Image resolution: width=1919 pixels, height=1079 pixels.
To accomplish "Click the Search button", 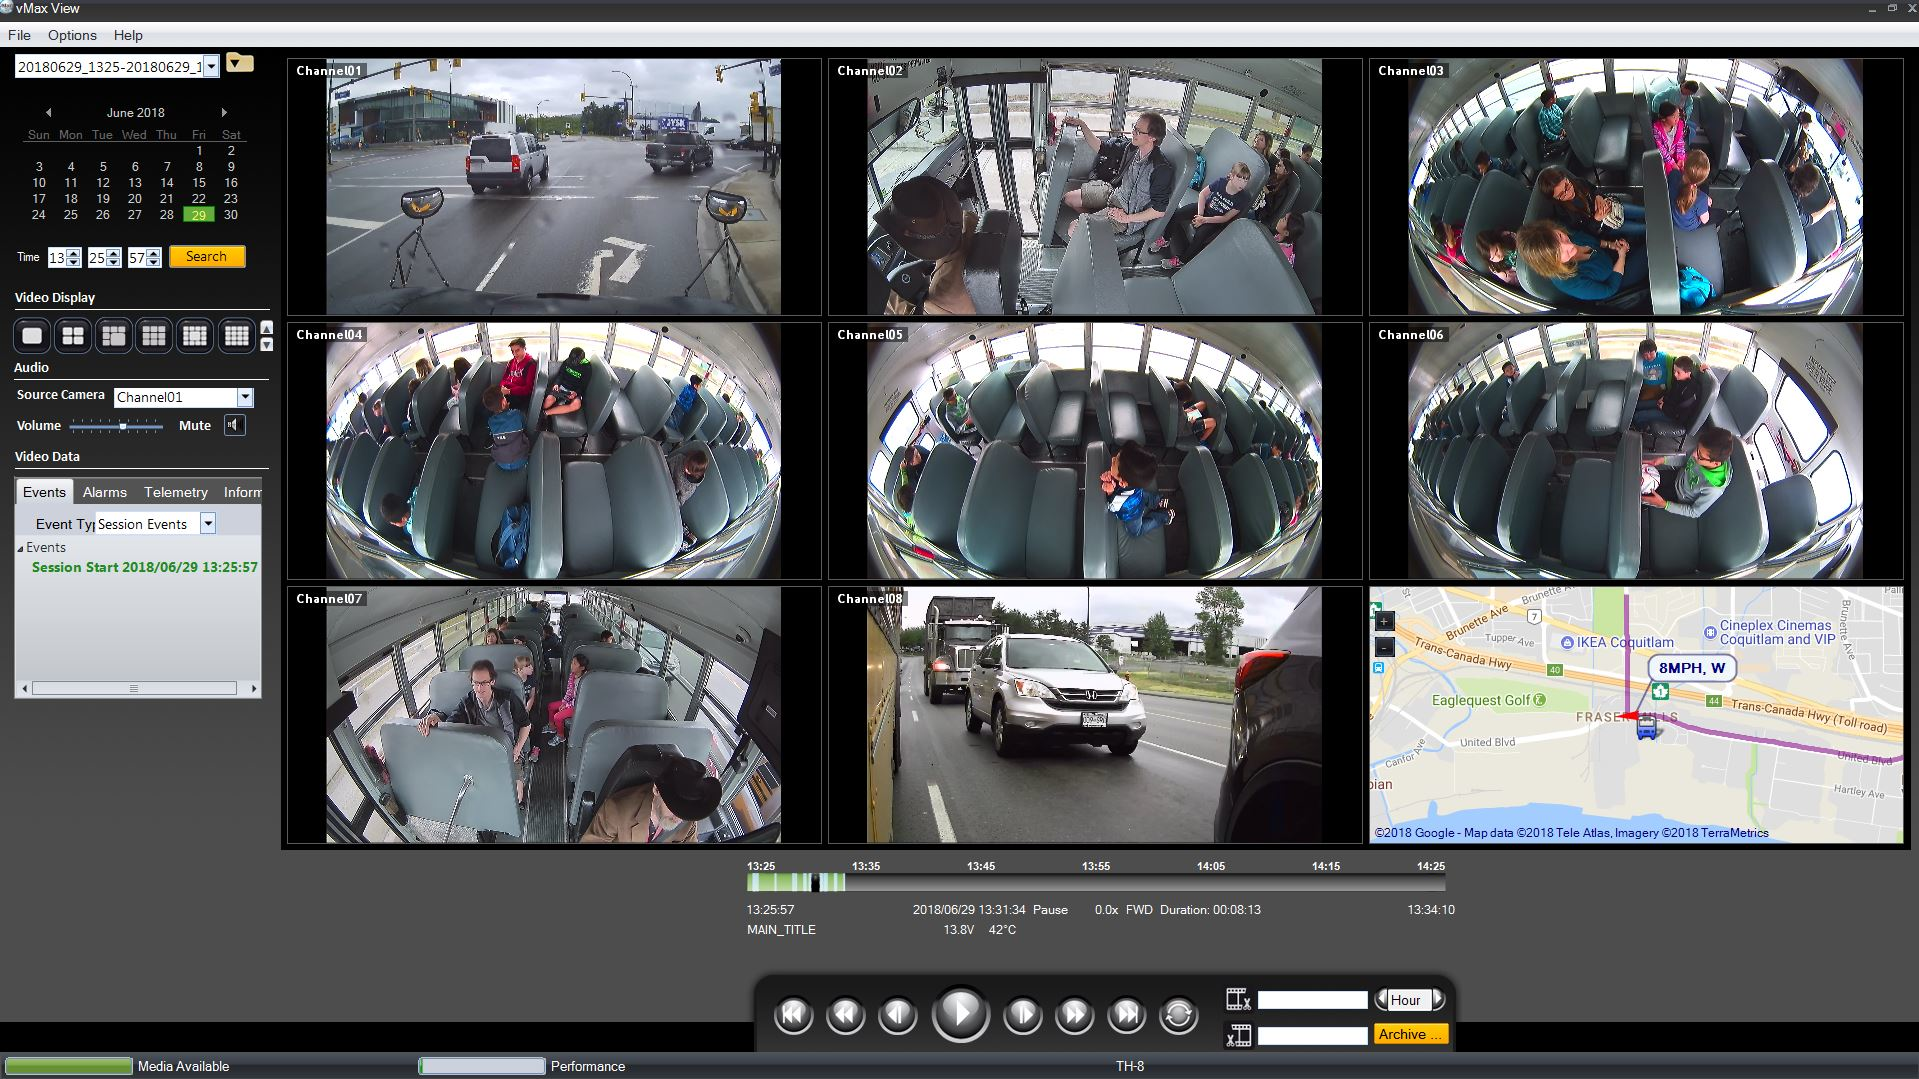I will click(x=206, y=256).
